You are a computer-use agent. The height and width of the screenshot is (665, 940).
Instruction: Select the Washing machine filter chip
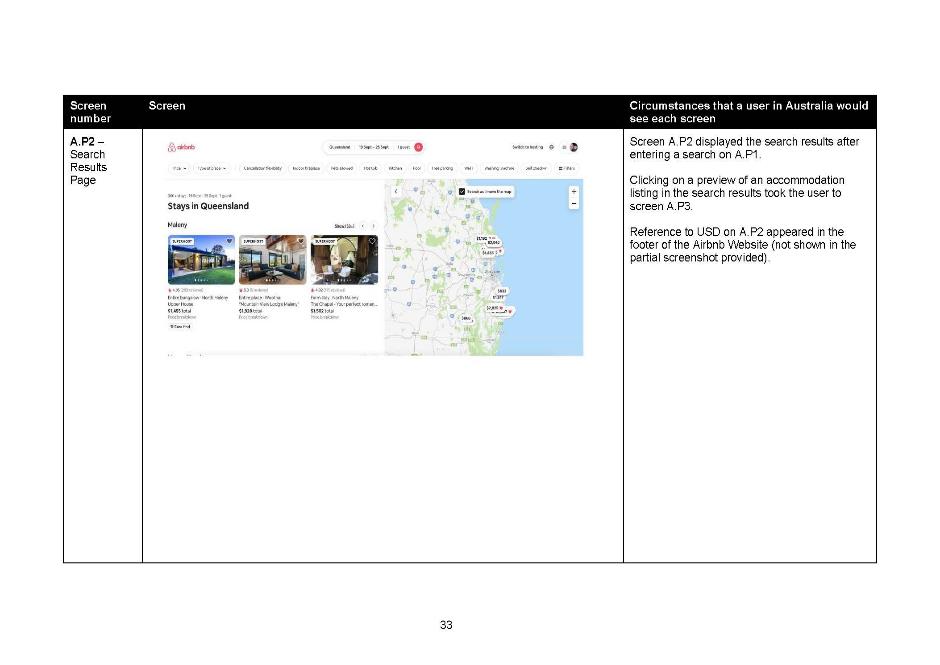(x=499, y=168)
